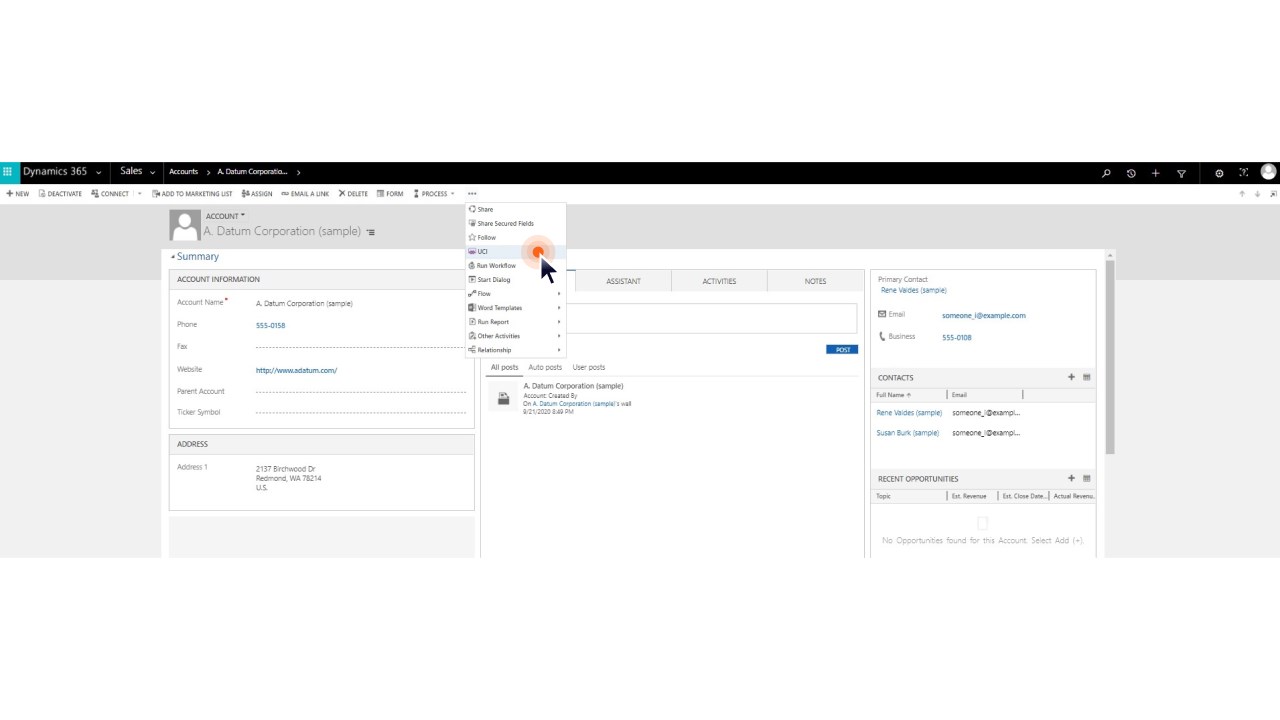Screen dimensions: 1280x720
Task: Switch to the ASSISTANT tab
Action: point(623,281)
